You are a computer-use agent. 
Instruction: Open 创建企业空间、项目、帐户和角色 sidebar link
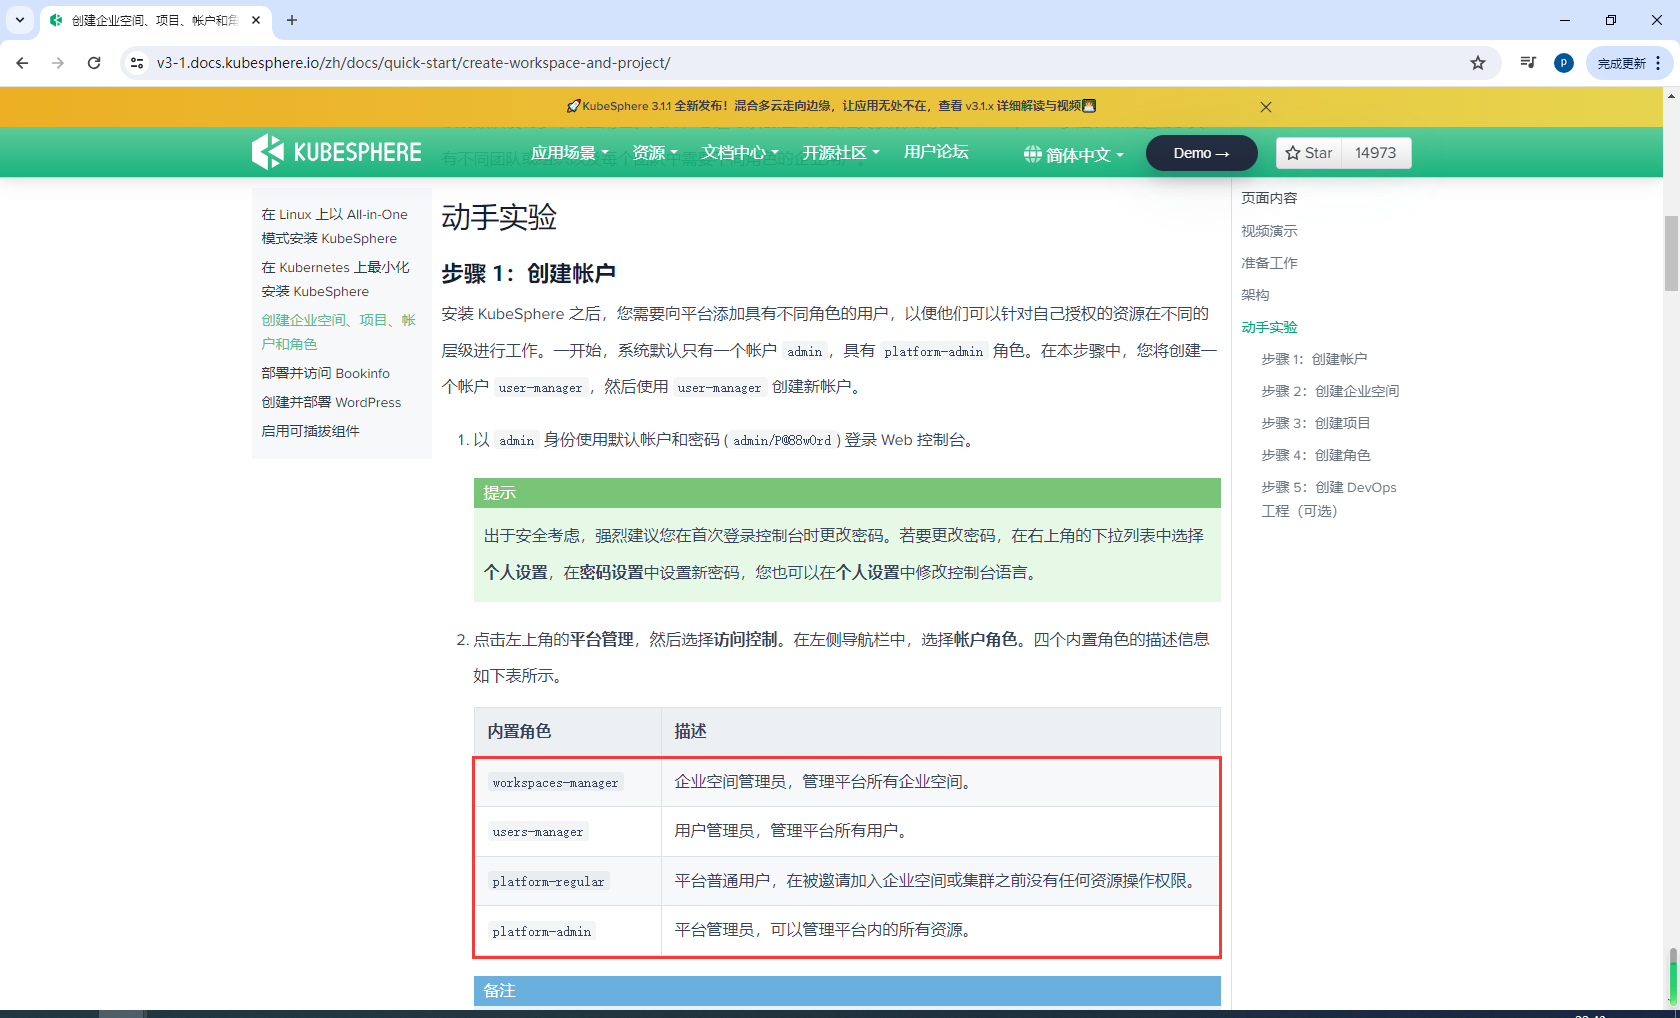(x=338, y=332)
